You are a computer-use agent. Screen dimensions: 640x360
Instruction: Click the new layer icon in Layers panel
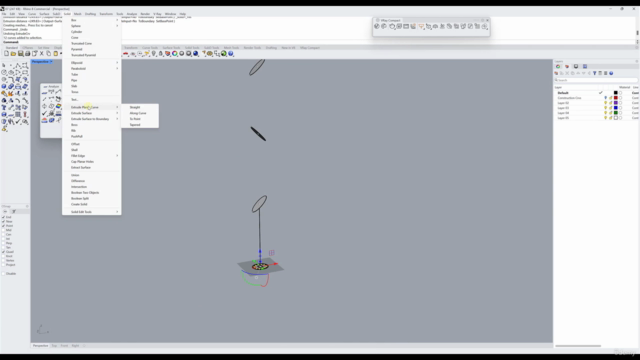point(556,73)
